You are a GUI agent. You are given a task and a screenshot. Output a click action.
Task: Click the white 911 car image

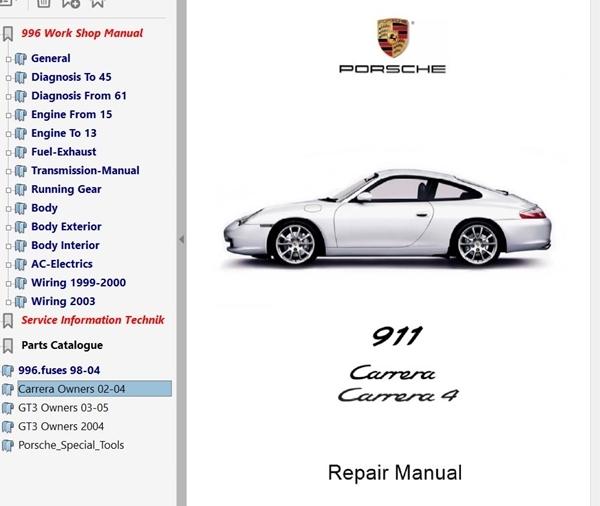tap(387, 219)
